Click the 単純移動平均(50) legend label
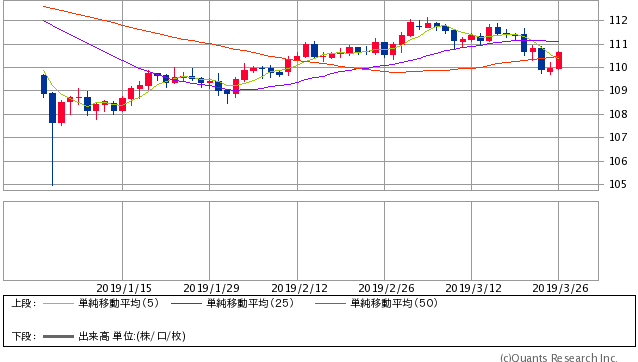This screenshot has width=638, height=362. pos(394,303)
